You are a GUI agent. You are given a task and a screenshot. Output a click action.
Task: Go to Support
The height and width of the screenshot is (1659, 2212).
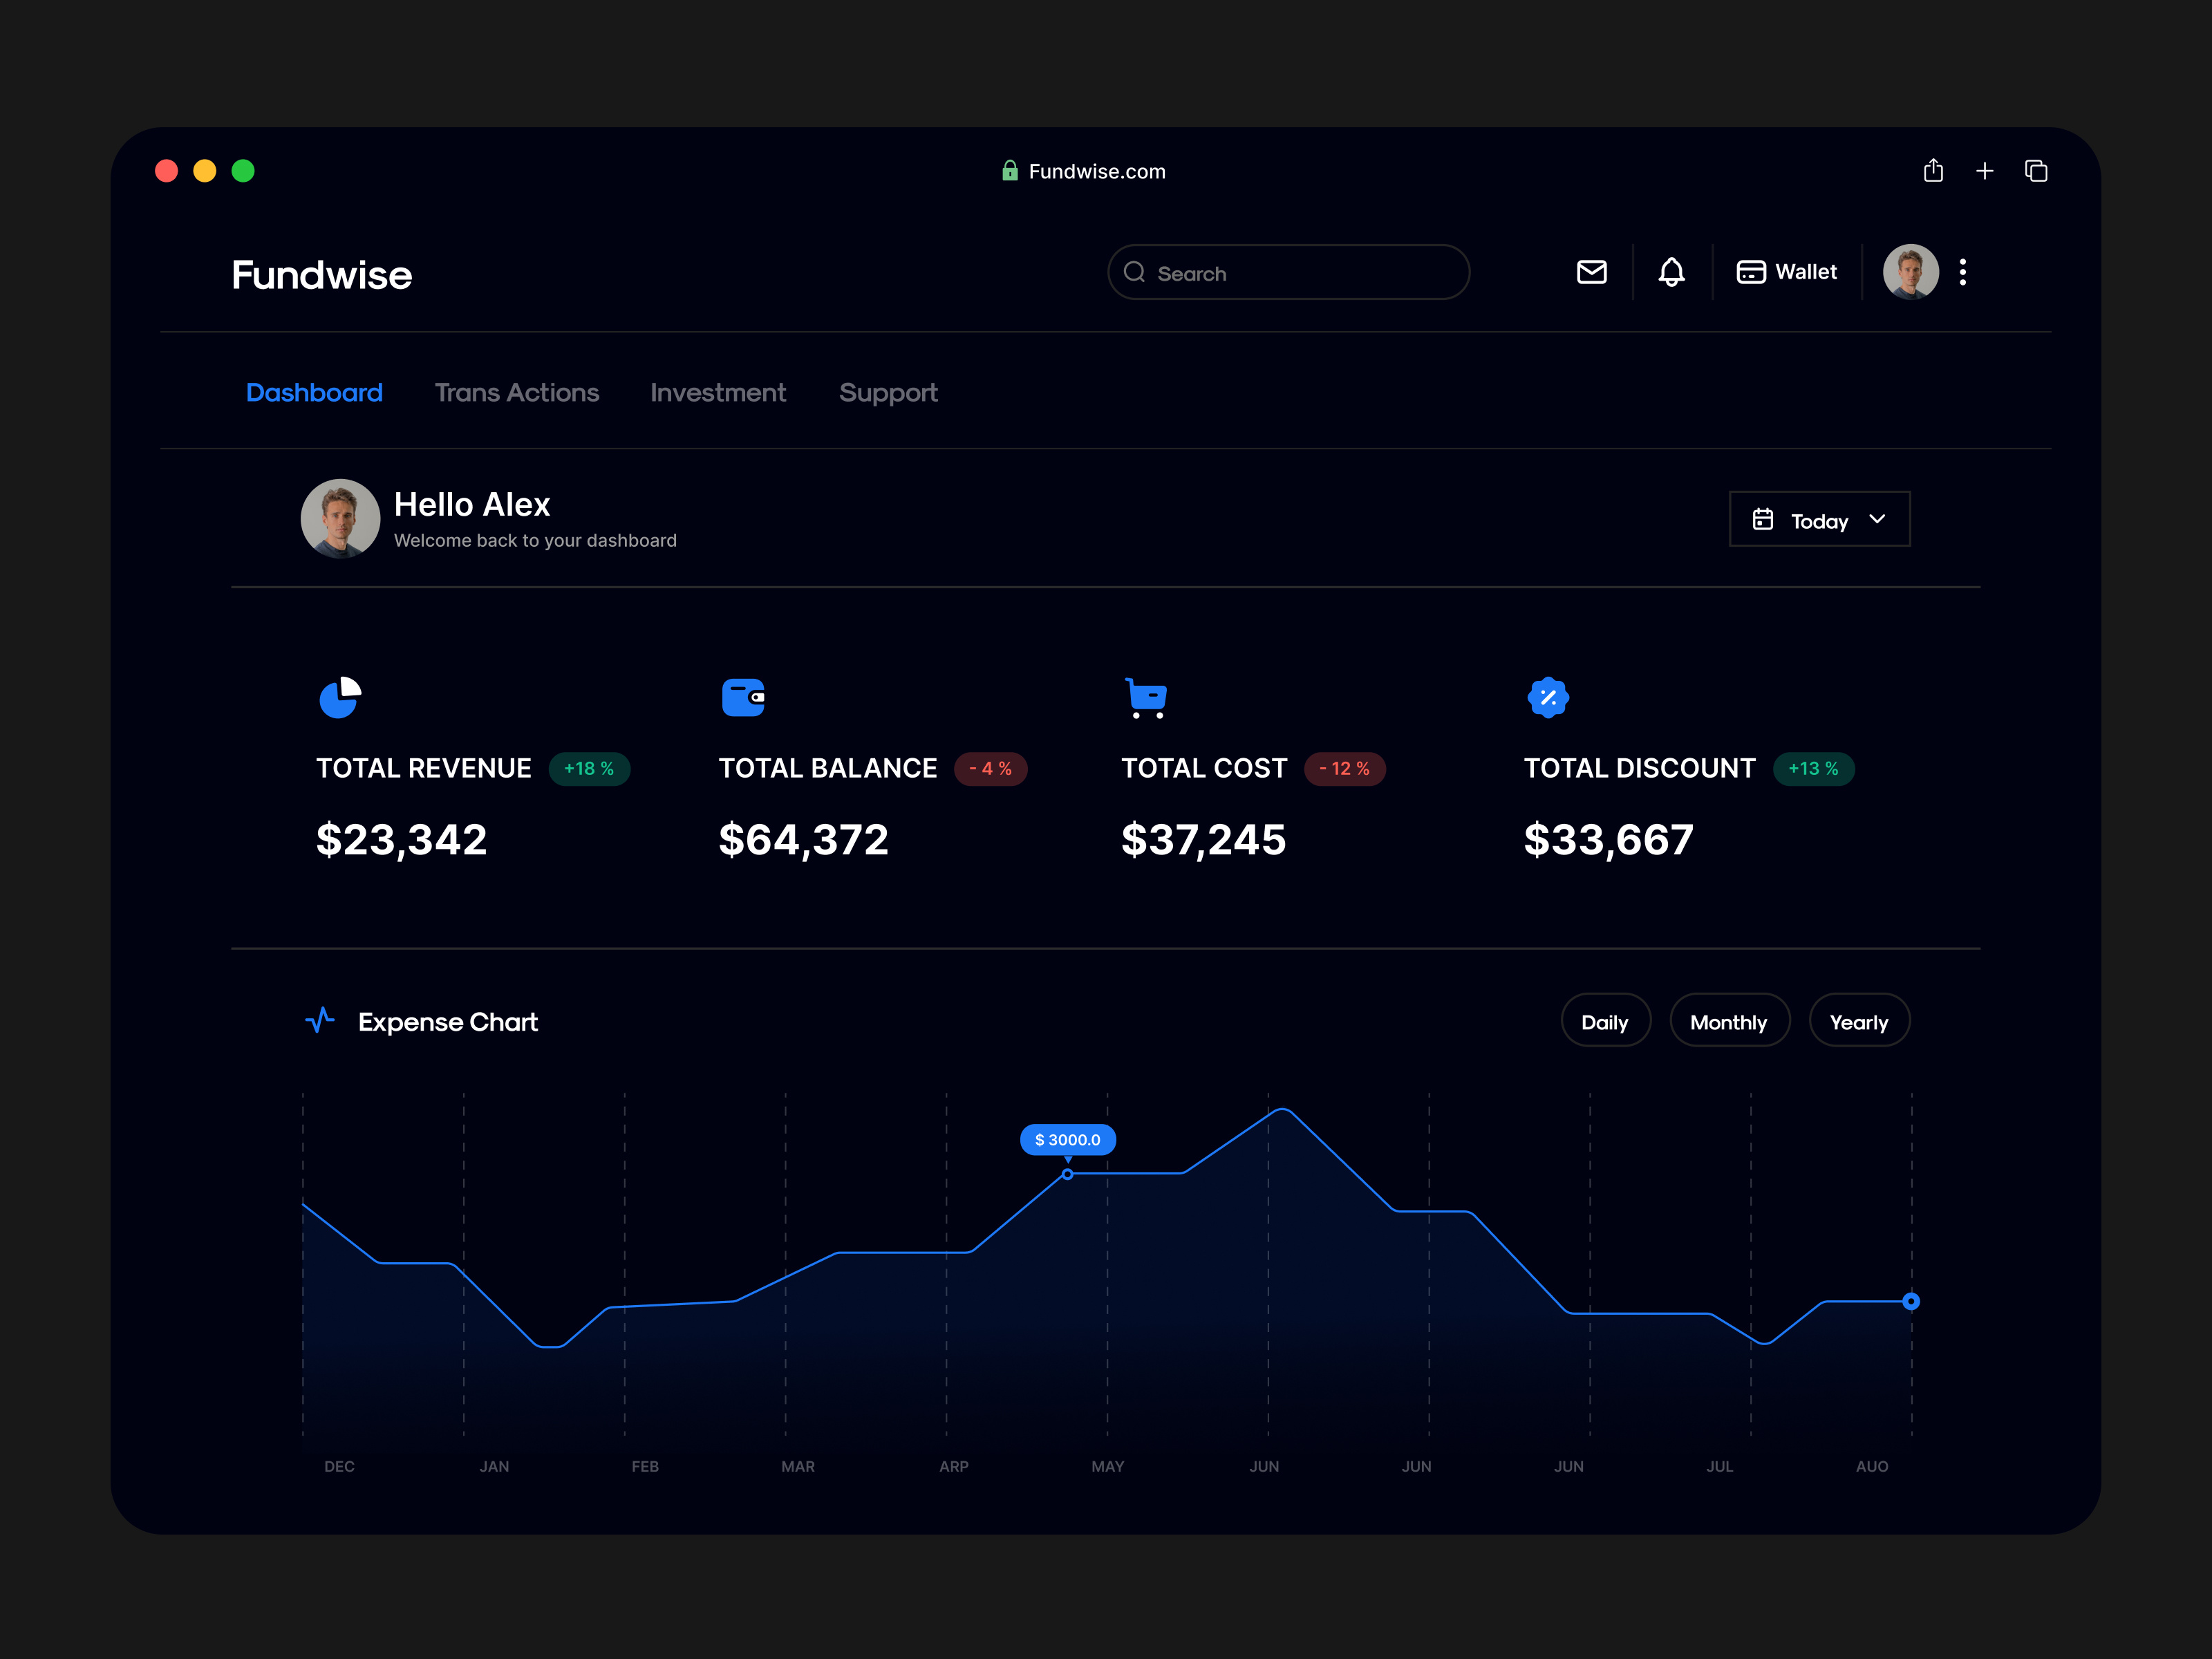888,392
